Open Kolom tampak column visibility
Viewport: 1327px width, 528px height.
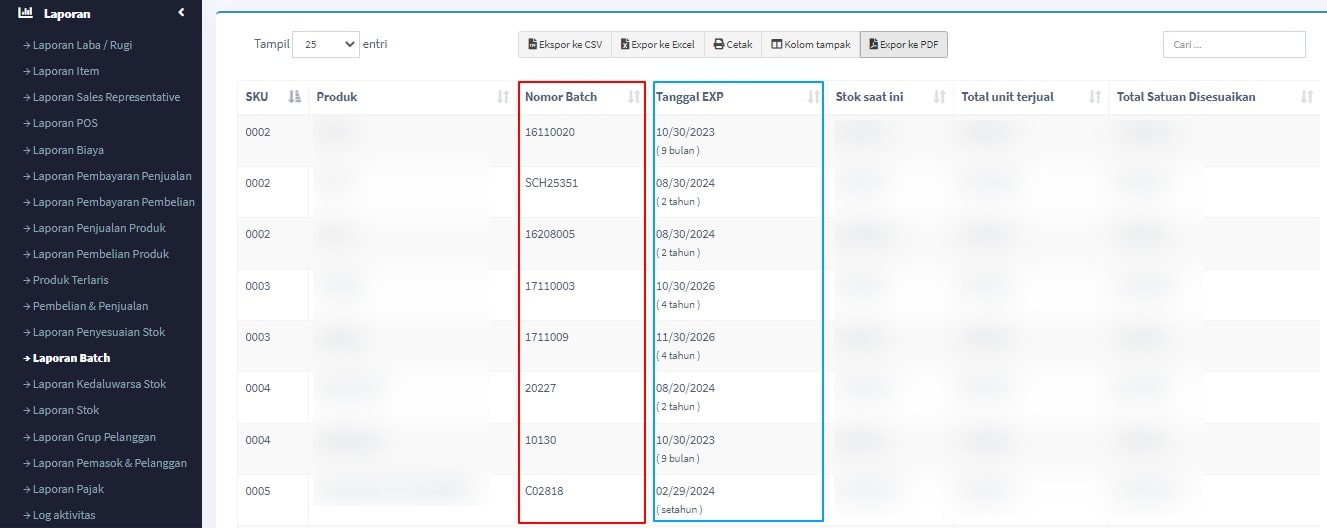click(x=810, y=44)
